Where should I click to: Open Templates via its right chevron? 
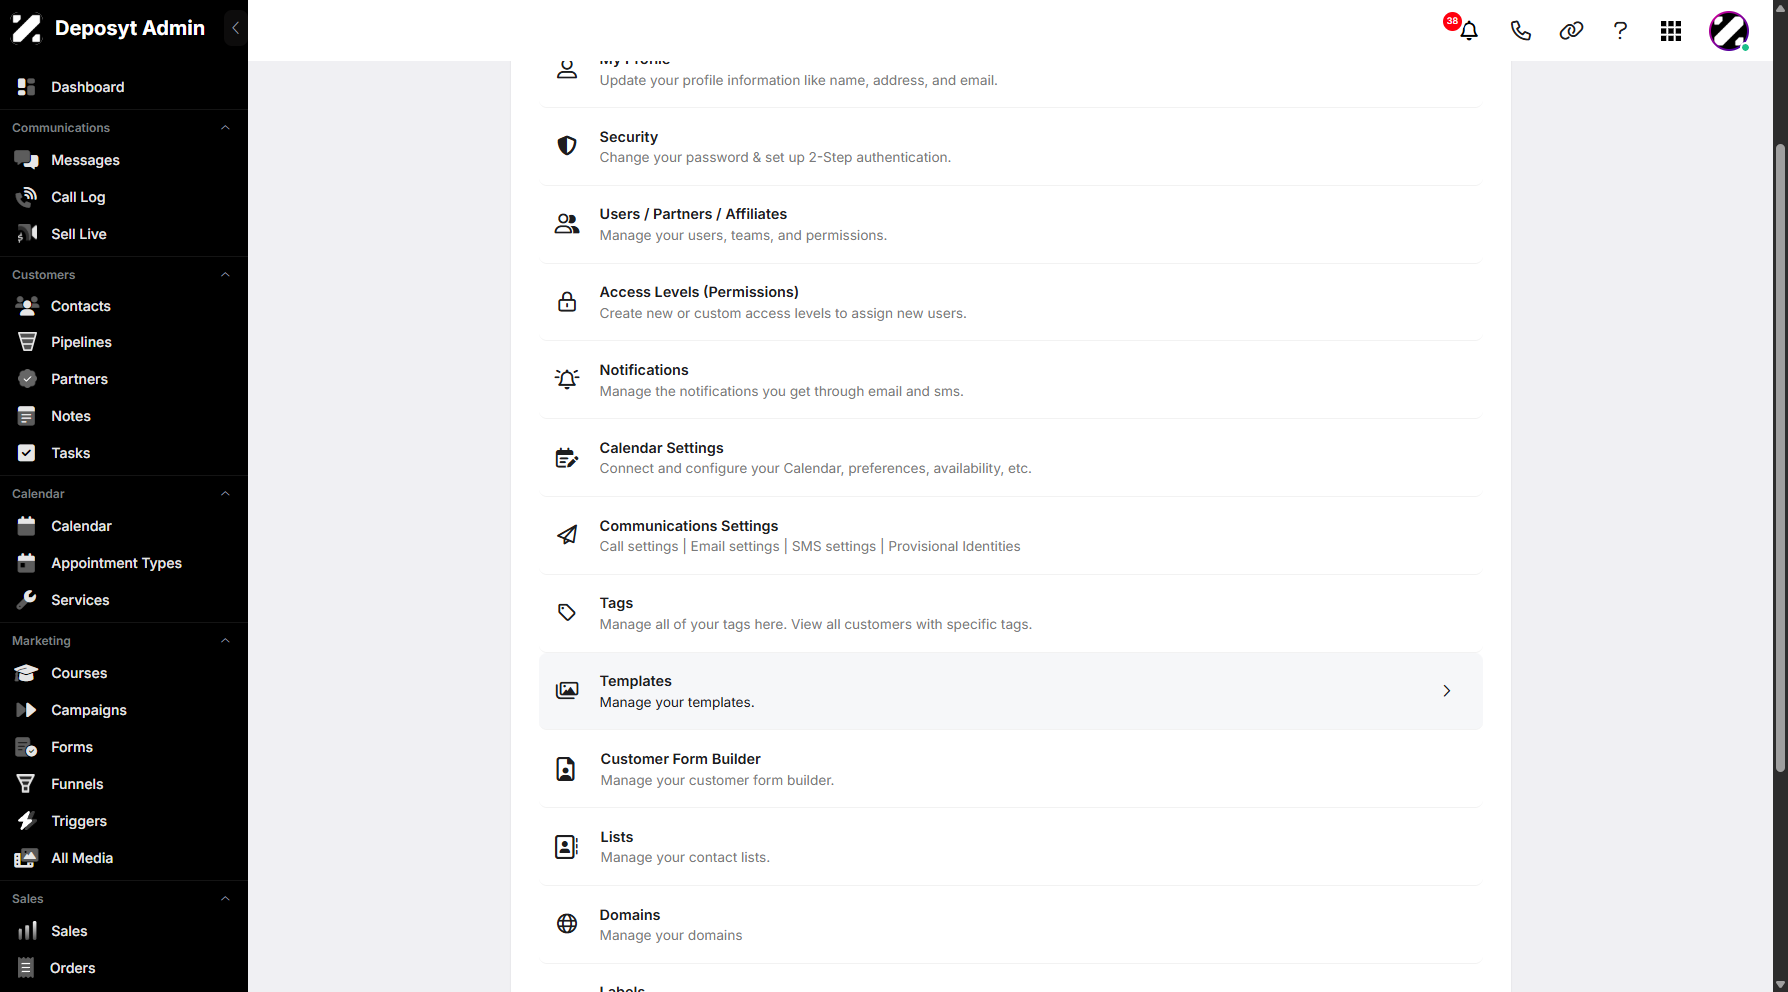click(1446, 691)
